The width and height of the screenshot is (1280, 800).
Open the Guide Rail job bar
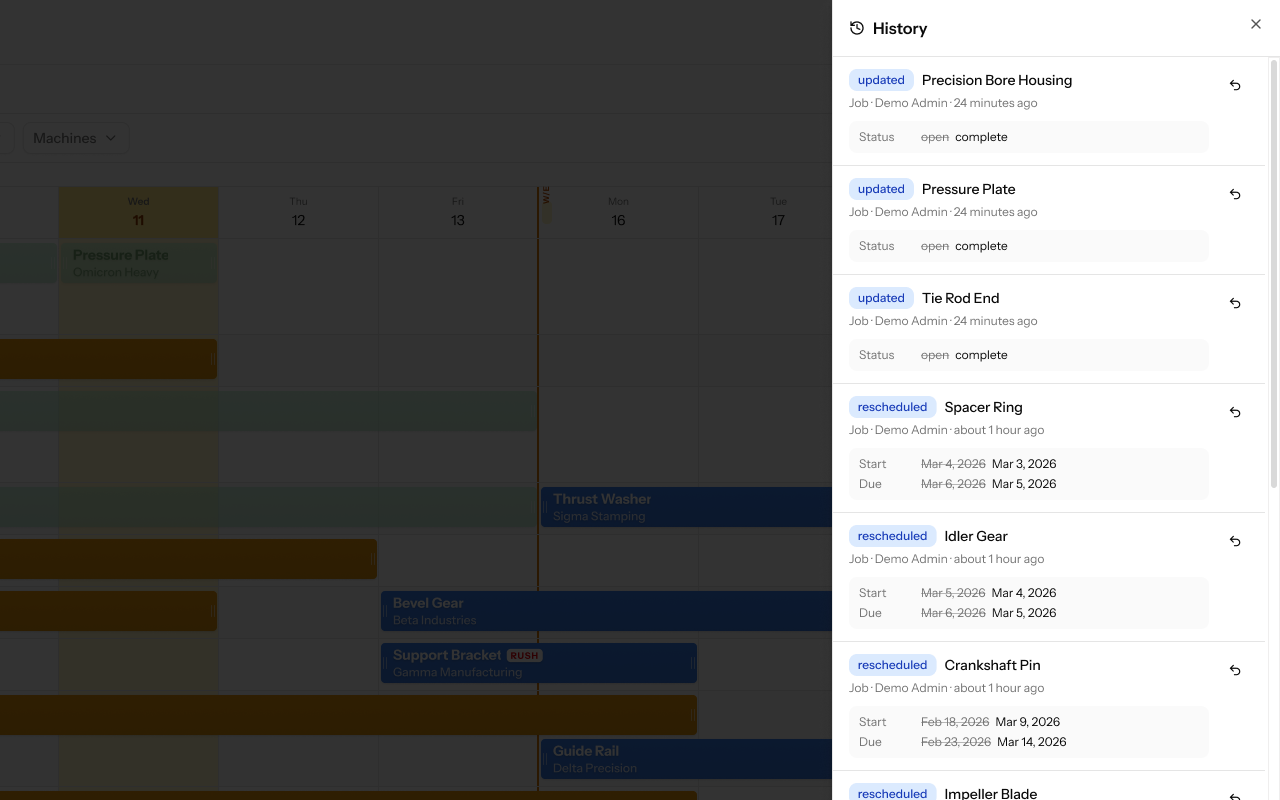point(687,759)
